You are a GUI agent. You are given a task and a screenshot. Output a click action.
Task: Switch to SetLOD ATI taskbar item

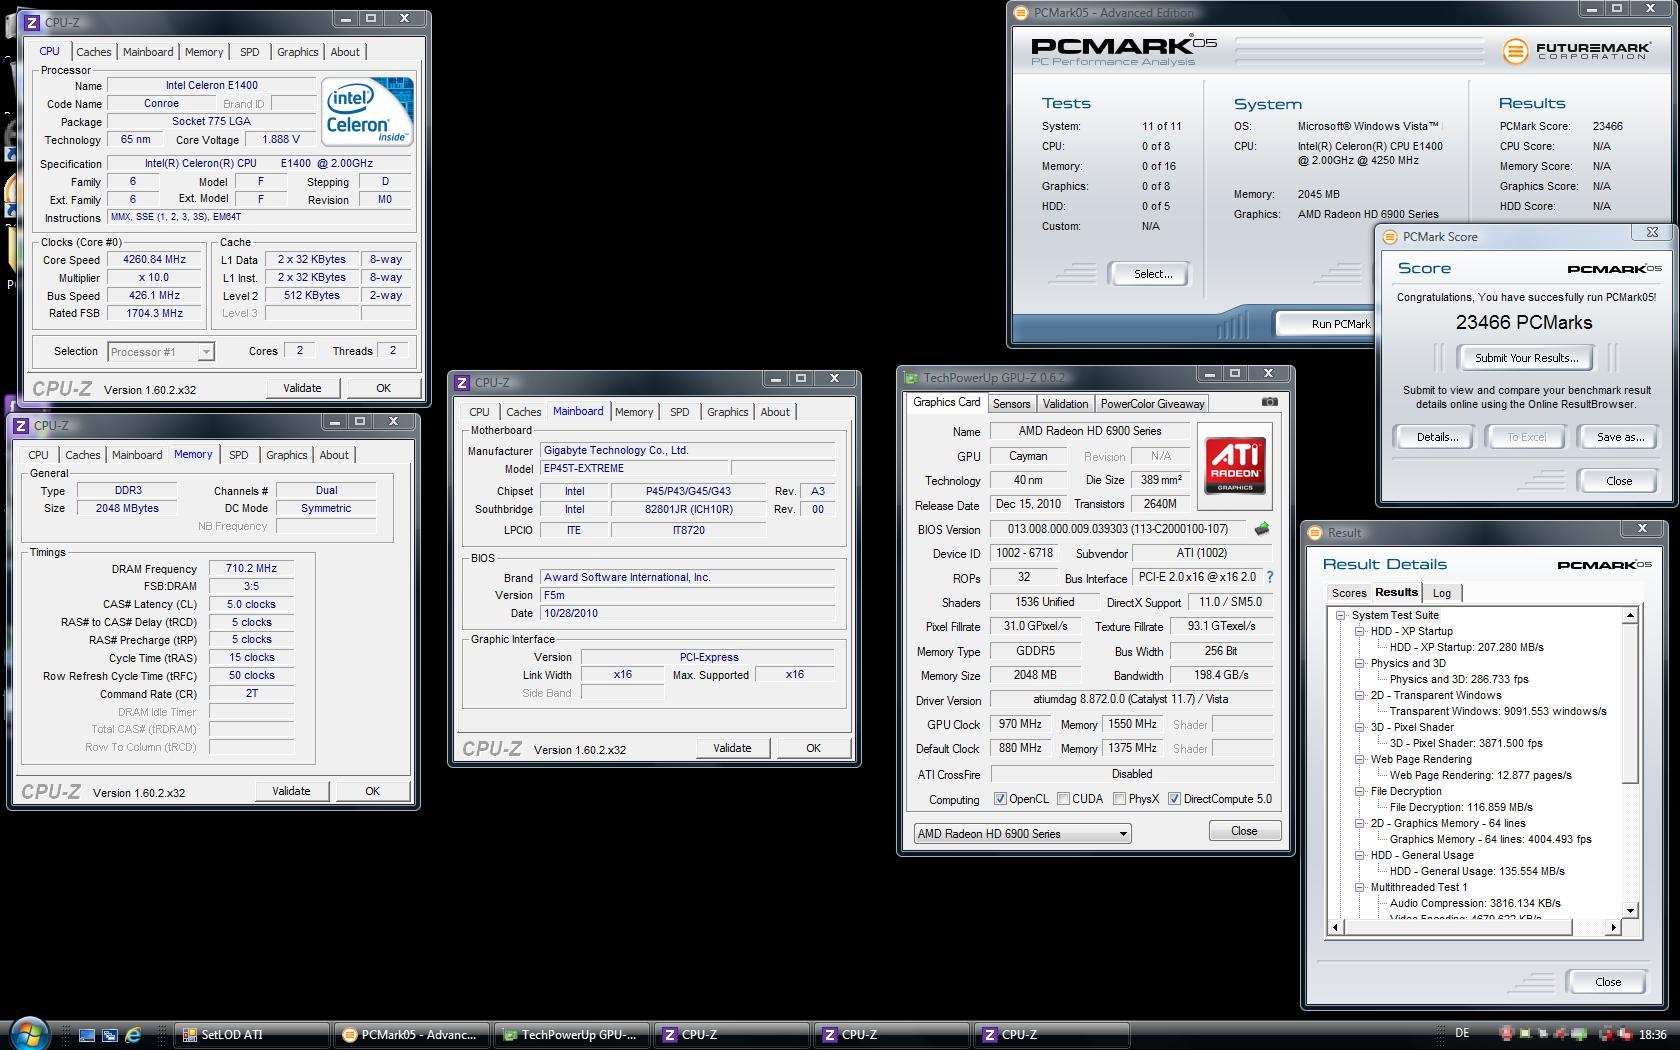252,1035
